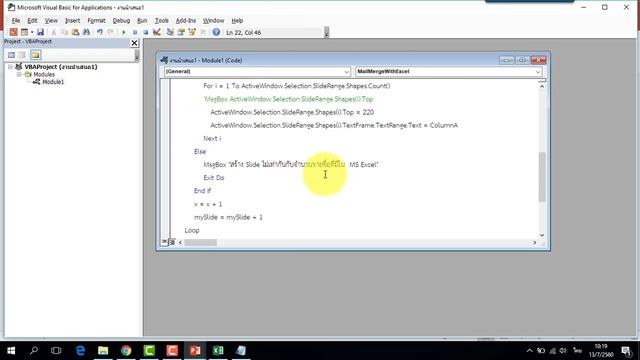640x360 pixels.
Task: Click the Cut scissors icon
Action: coord(53,32)
